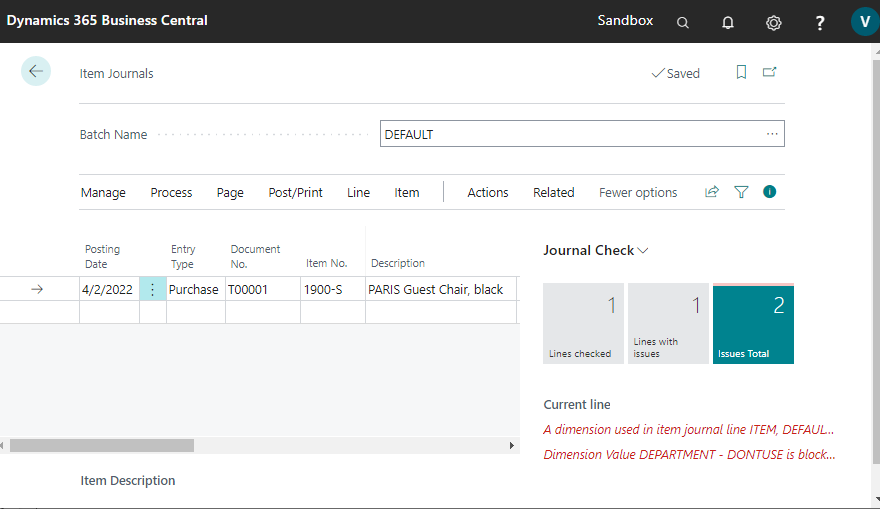Open Batch Name lookup ellipsis
Image resolution: width=880 pixels, height=509 pixels.
(x=772, y=134)
